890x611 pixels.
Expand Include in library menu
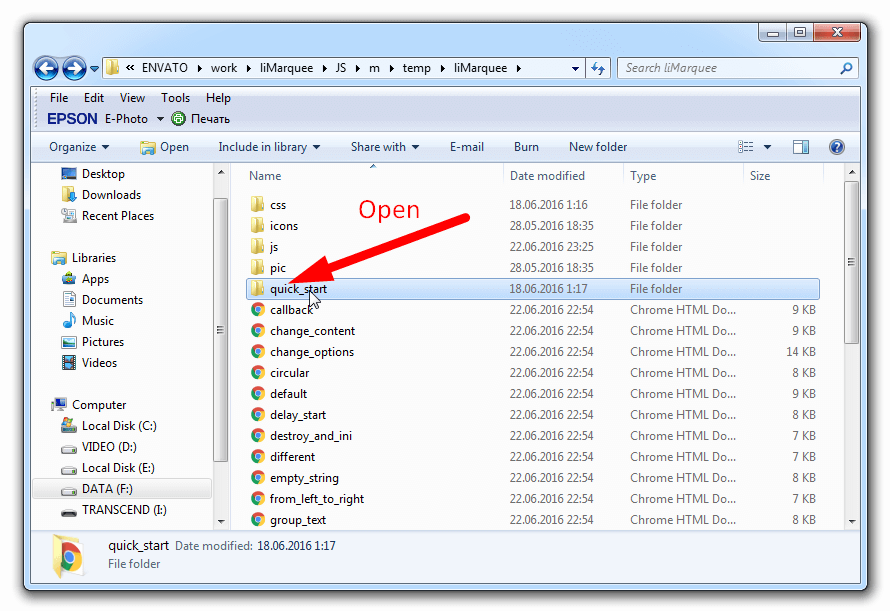point(269,147)
